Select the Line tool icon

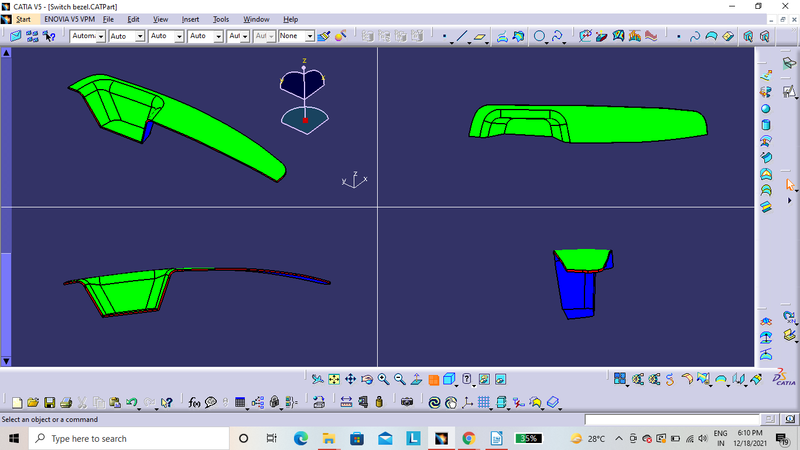[x=461, y=36]
